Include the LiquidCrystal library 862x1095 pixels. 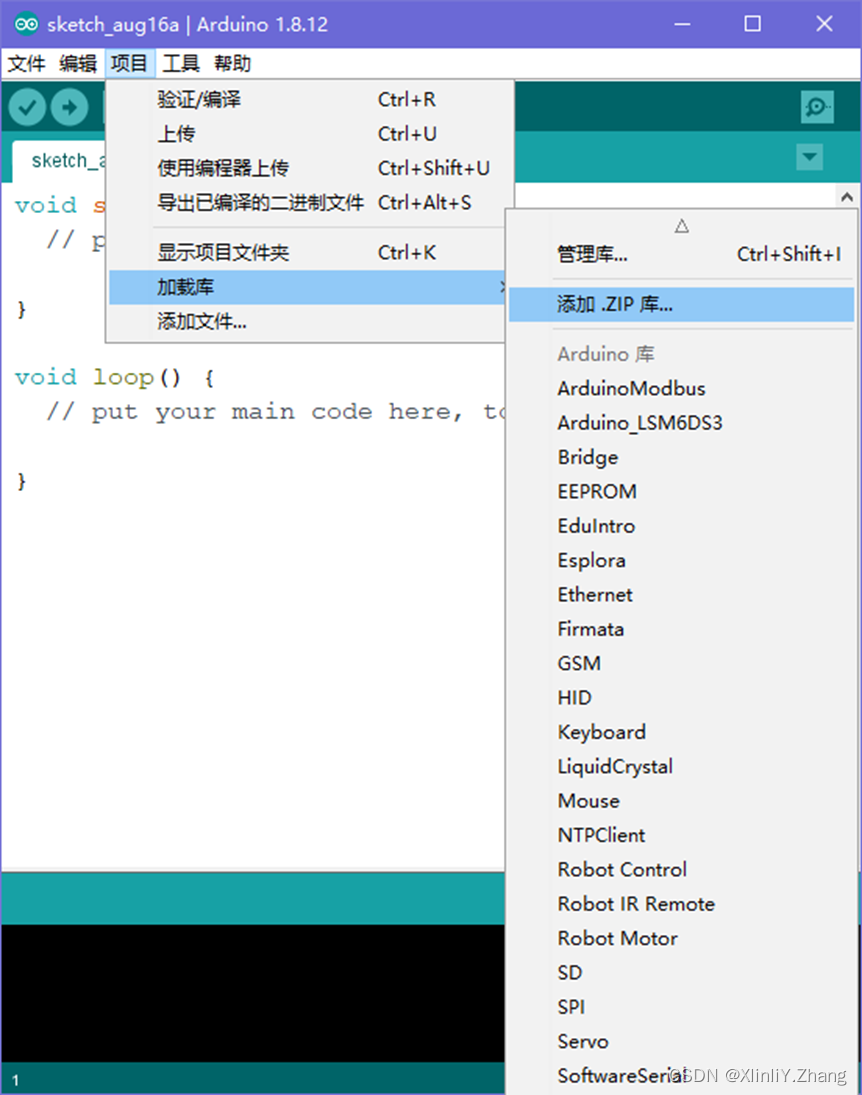[x=681, y=766]
